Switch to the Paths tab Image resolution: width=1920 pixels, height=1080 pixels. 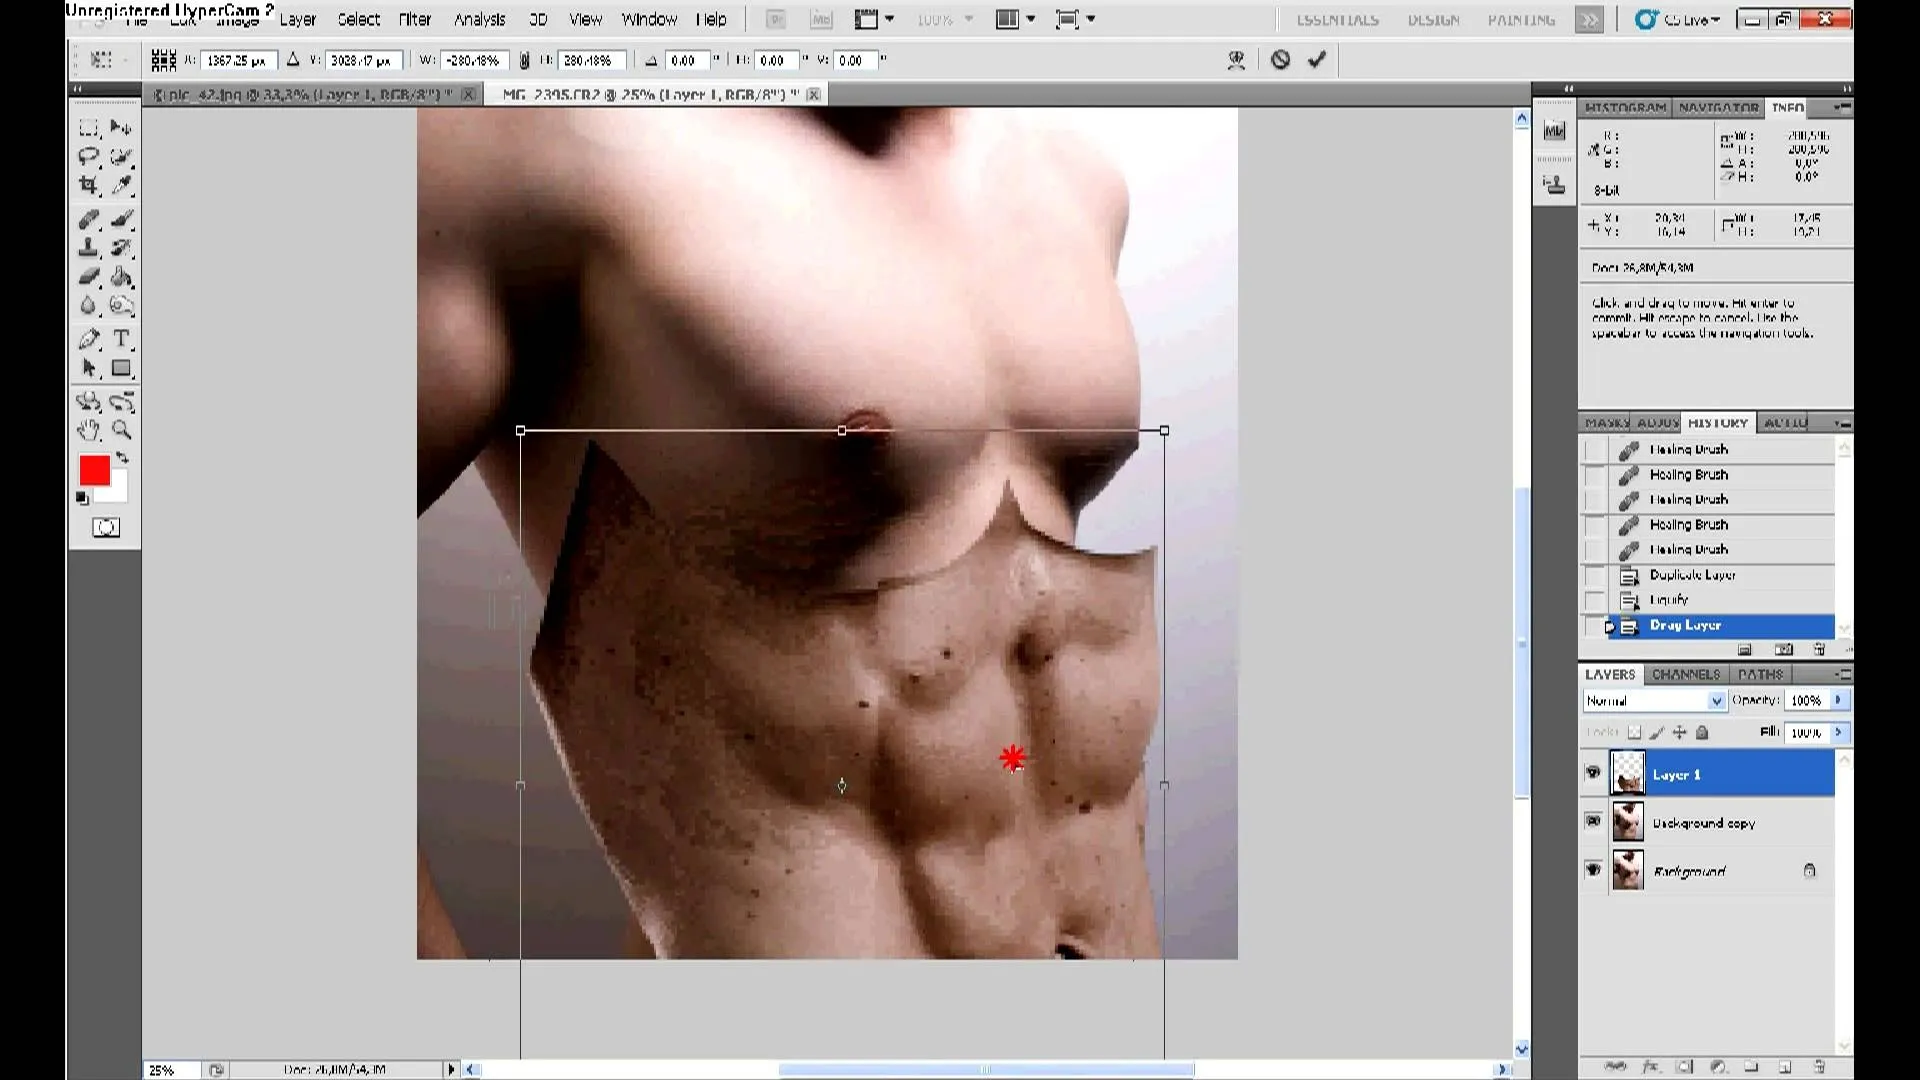[1760, 674]
